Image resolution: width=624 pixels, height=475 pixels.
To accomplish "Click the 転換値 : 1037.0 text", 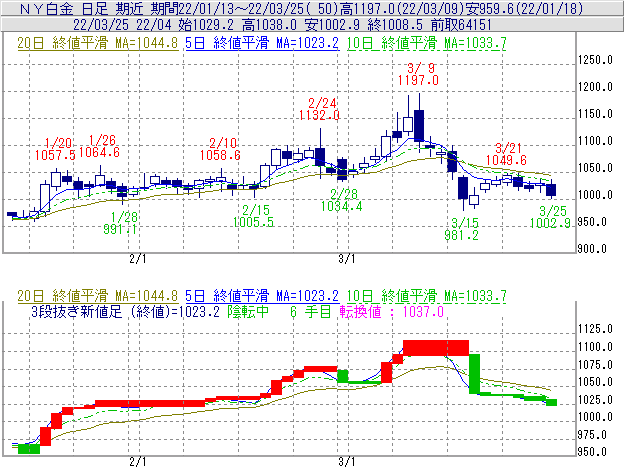I will [x=392, y=312].
